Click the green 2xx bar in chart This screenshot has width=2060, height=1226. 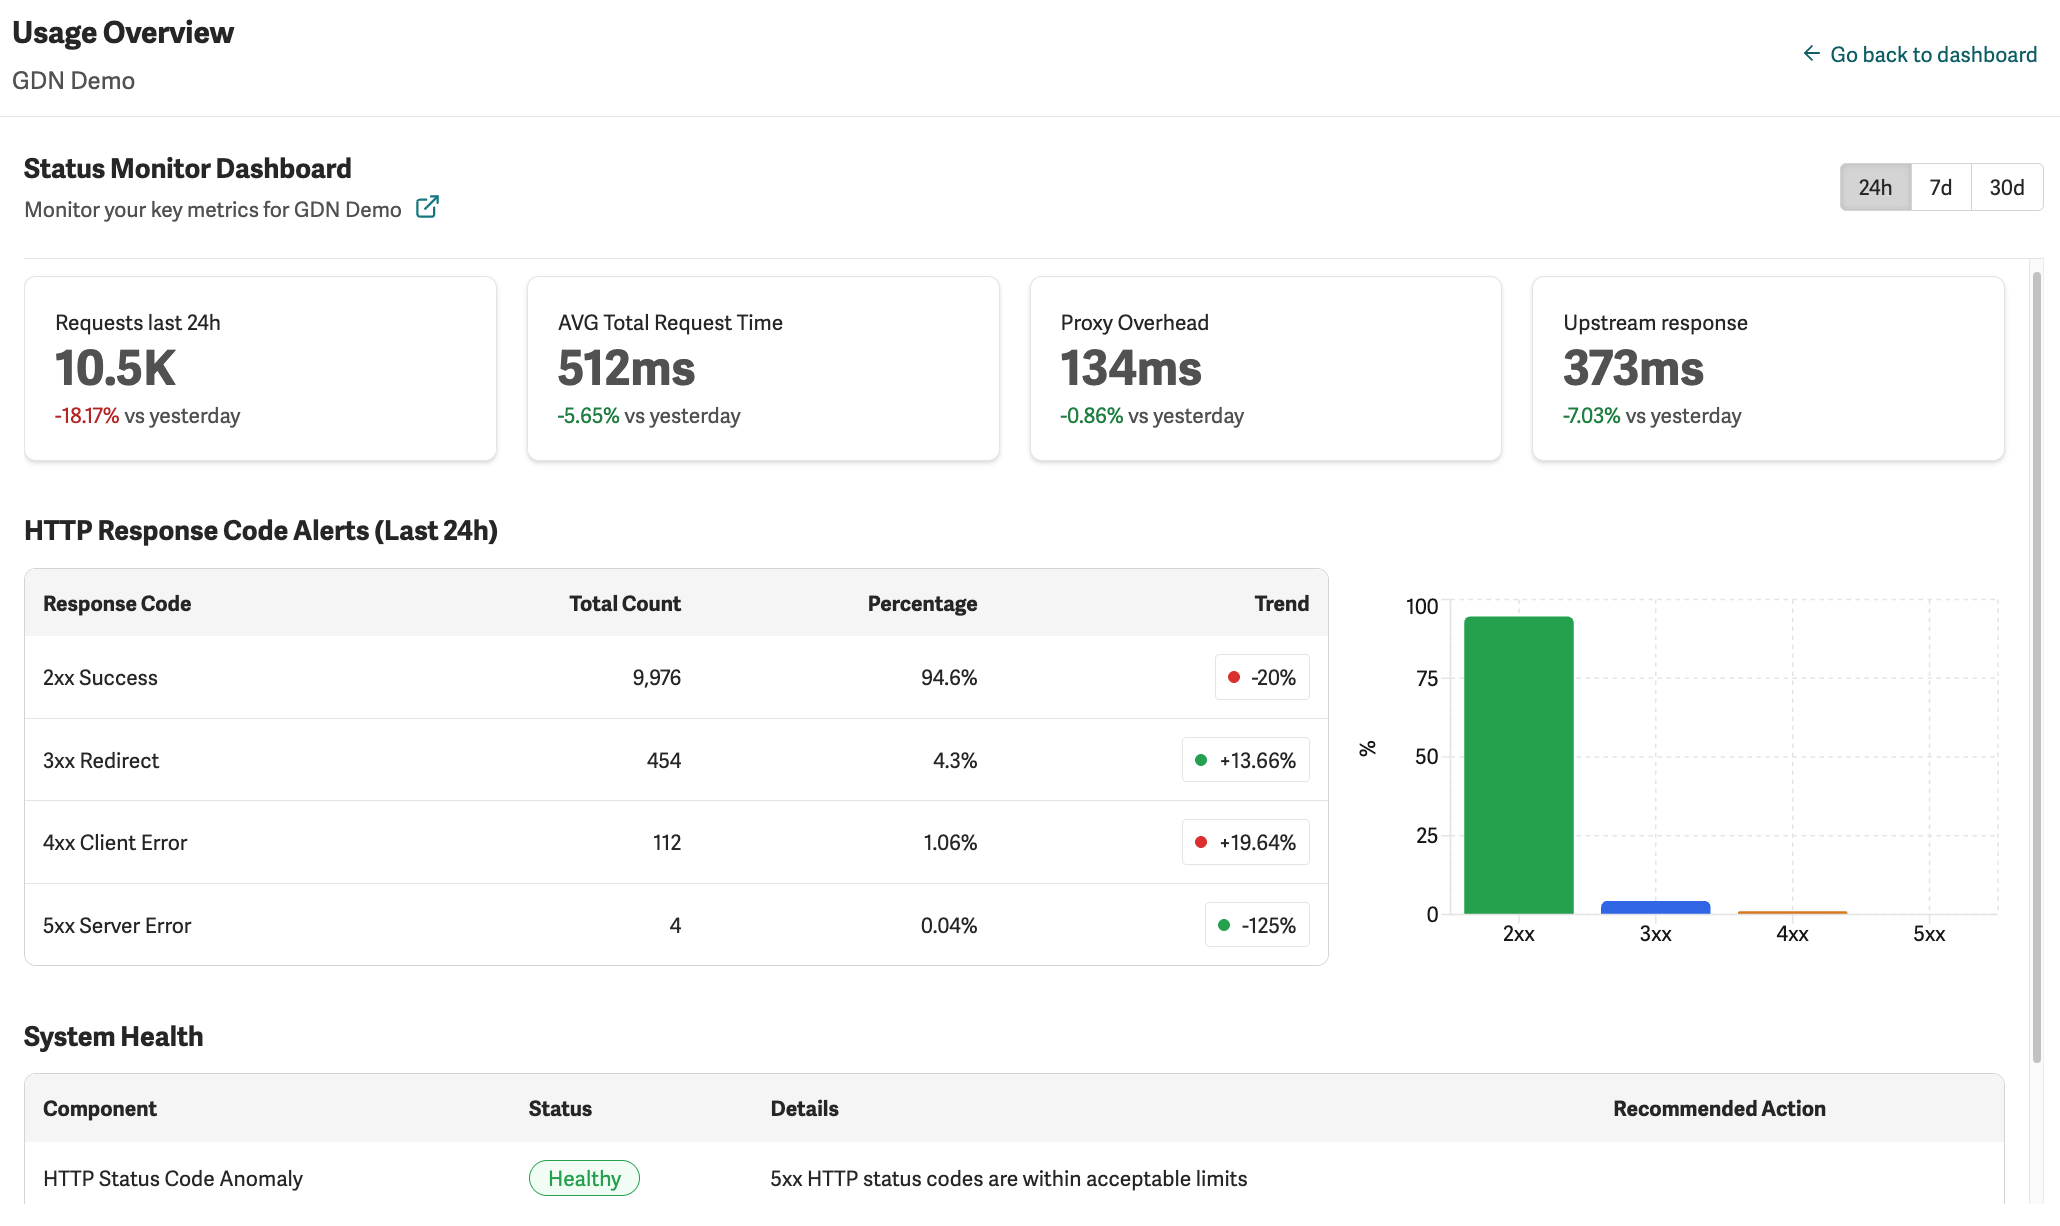coord(1518,765)
